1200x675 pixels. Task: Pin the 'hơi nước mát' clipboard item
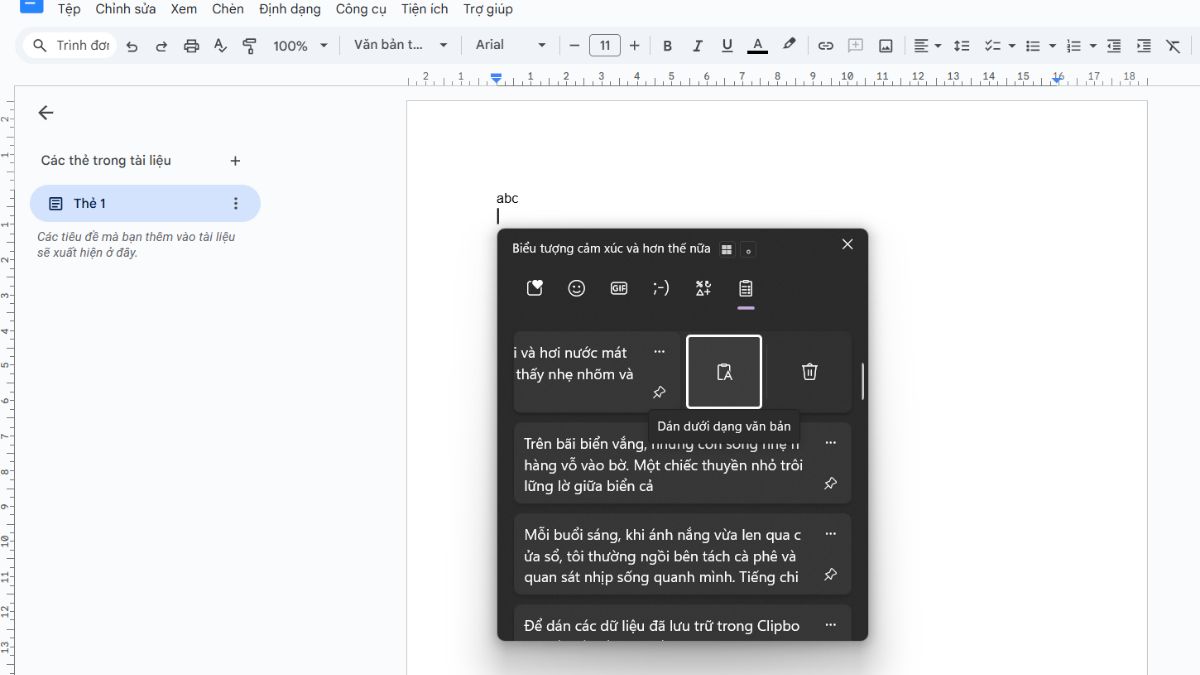(659, 392)
